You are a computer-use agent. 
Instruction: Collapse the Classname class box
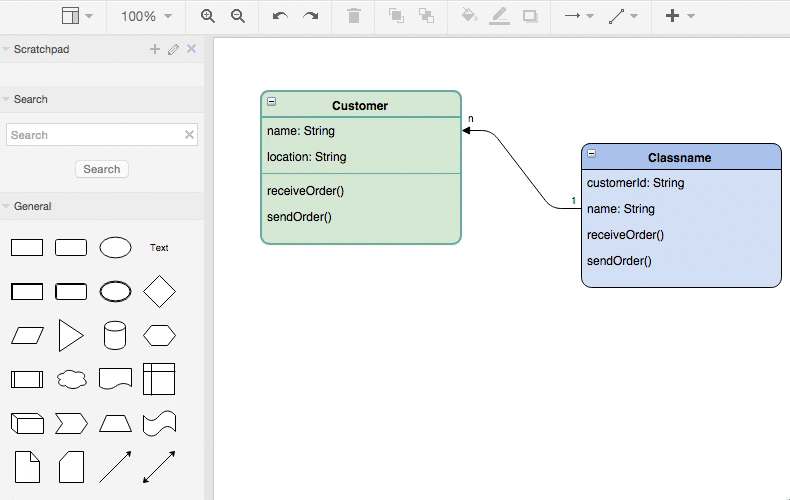tap(592, 154)
